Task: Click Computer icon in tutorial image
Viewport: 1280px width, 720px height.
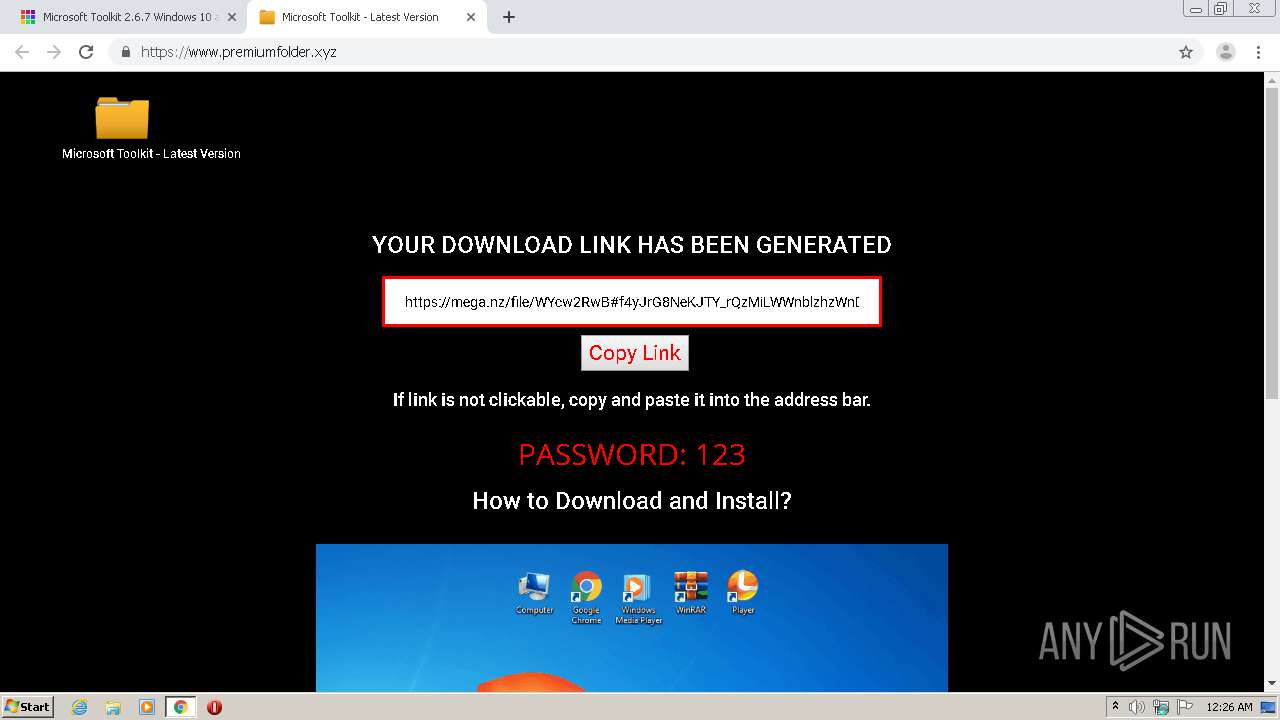Action: [x=534, y=593]
